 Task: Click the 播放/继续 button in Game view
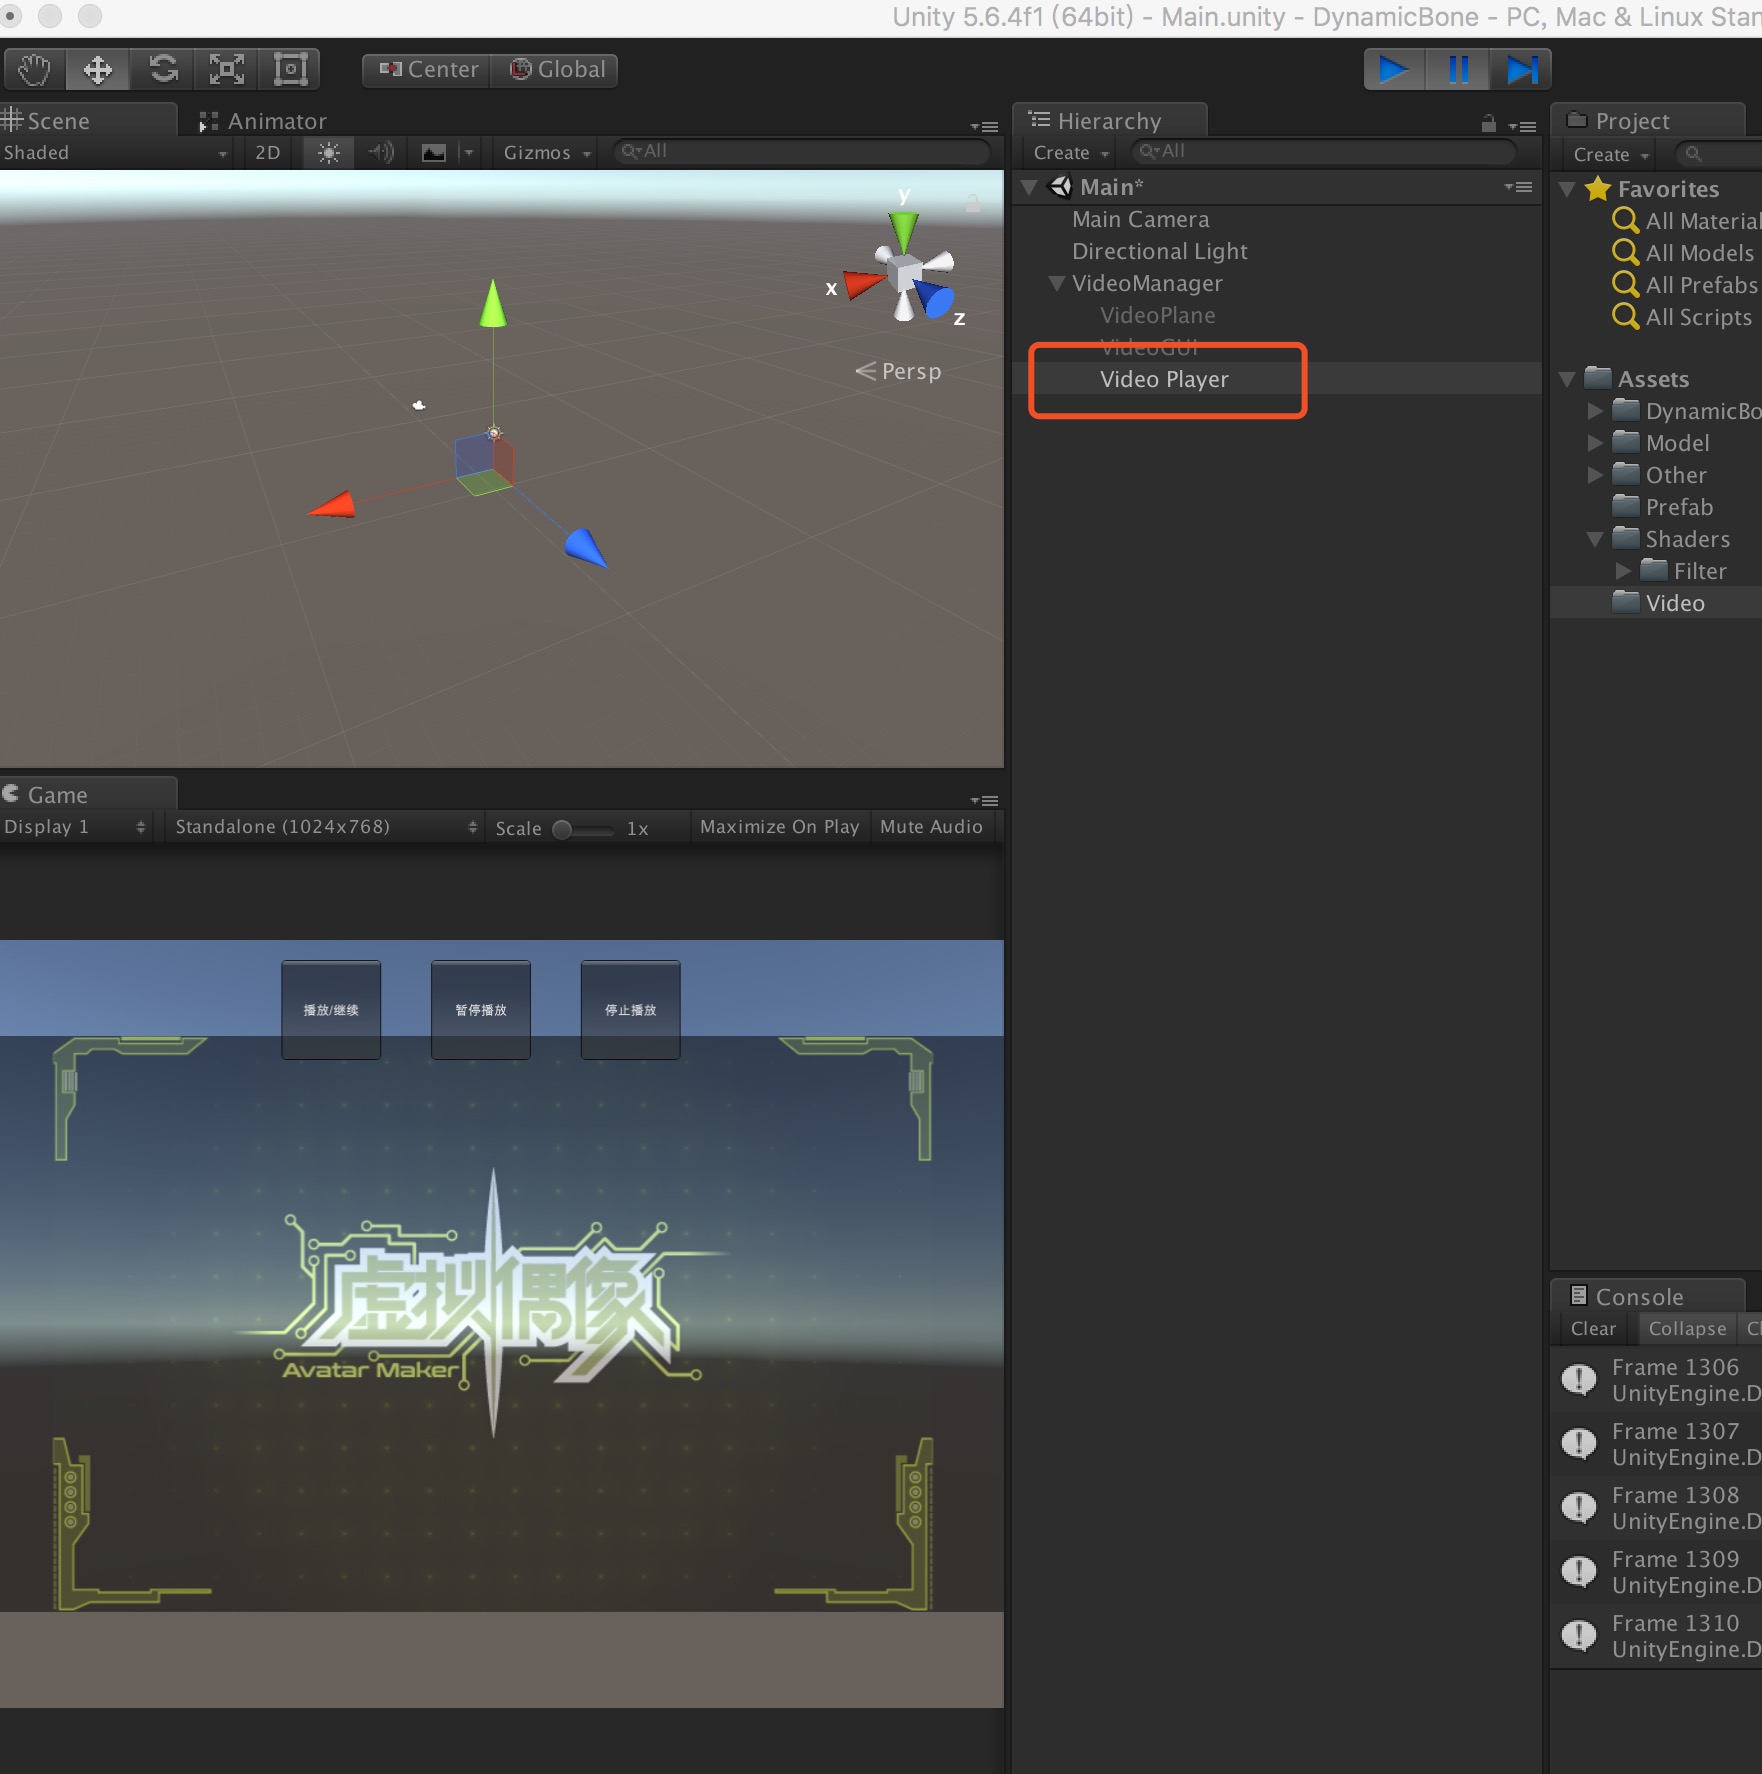tap(330, 1009)
